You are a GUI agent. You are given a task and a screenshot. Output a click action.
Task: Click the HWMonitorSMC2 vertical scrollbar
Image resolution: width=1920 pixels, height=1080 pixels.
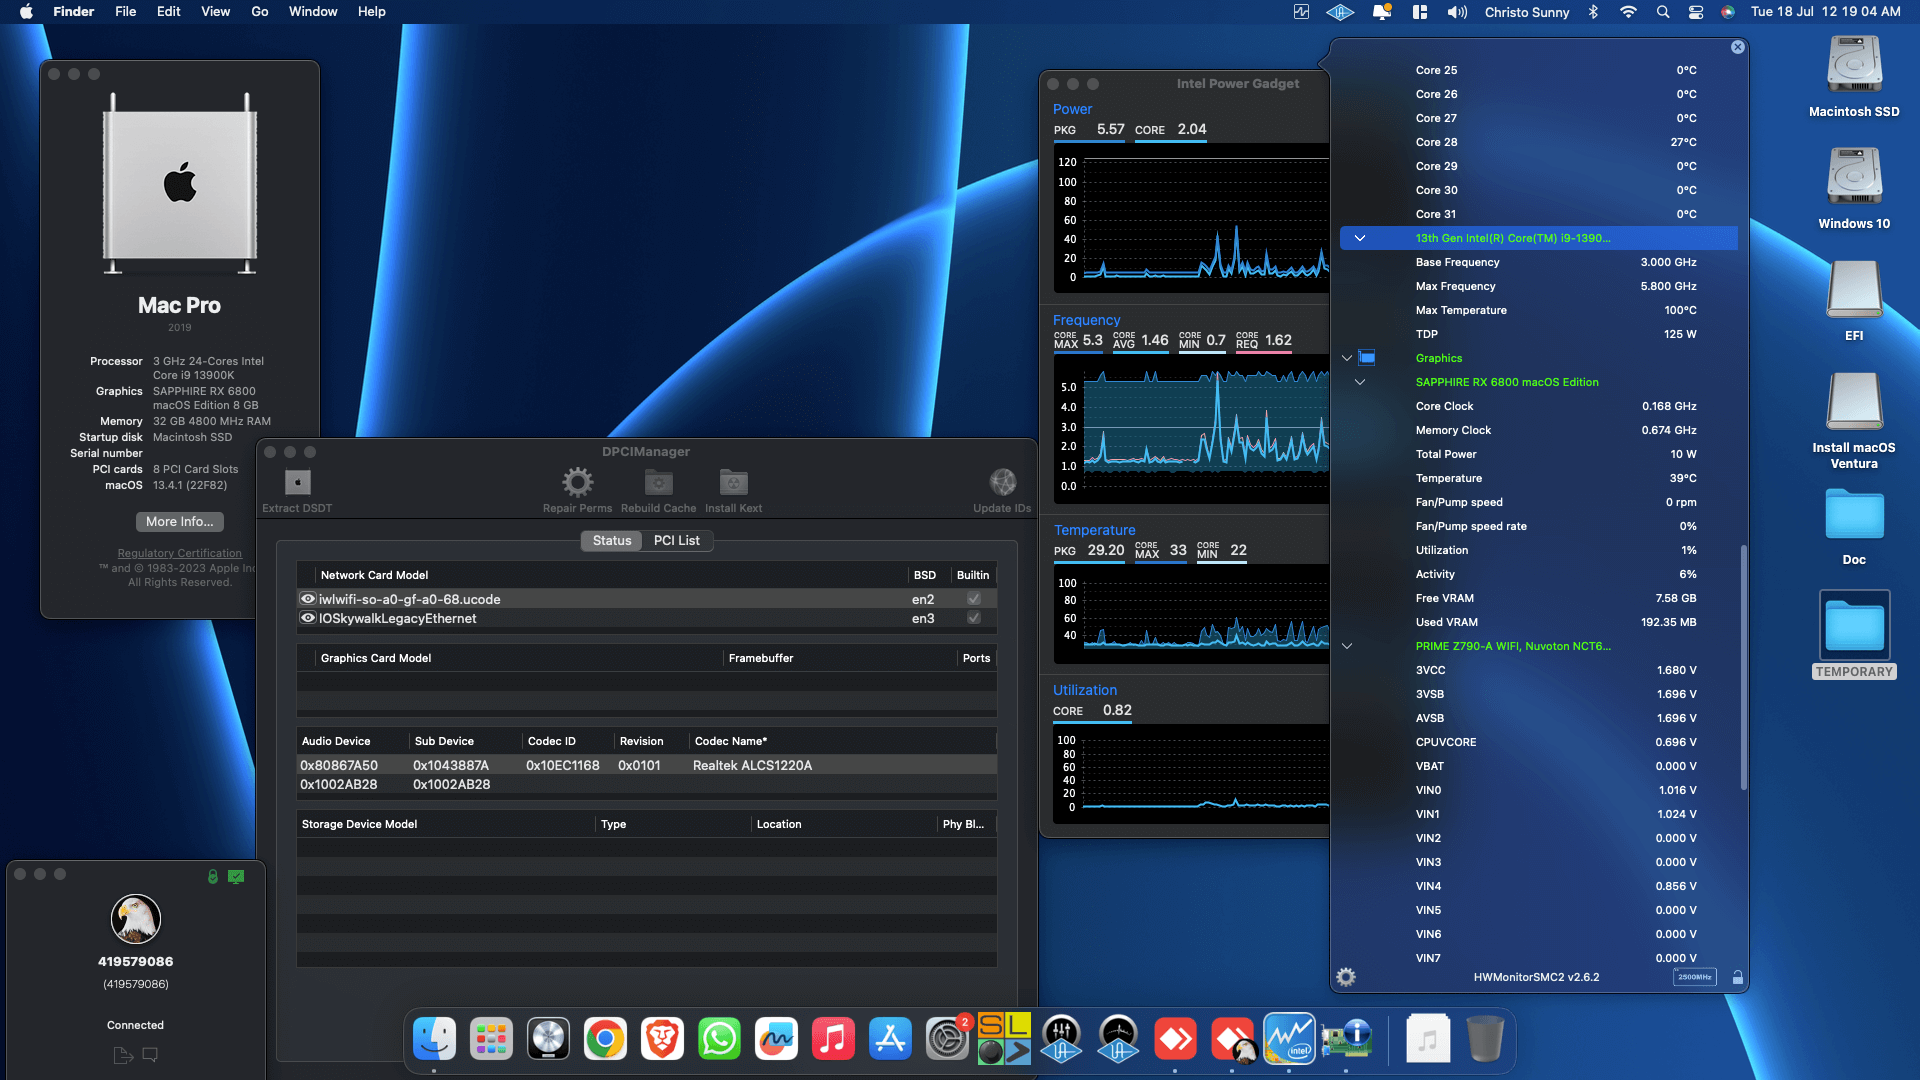click(1744, 667)
